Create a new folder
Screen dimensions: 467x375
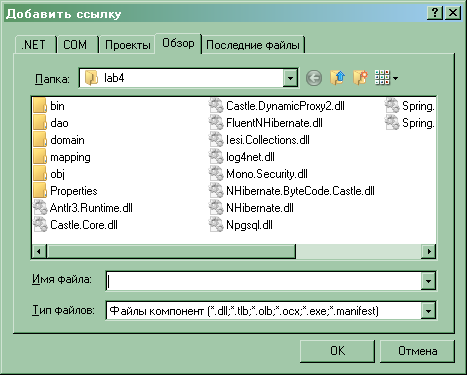click(360, 78)
